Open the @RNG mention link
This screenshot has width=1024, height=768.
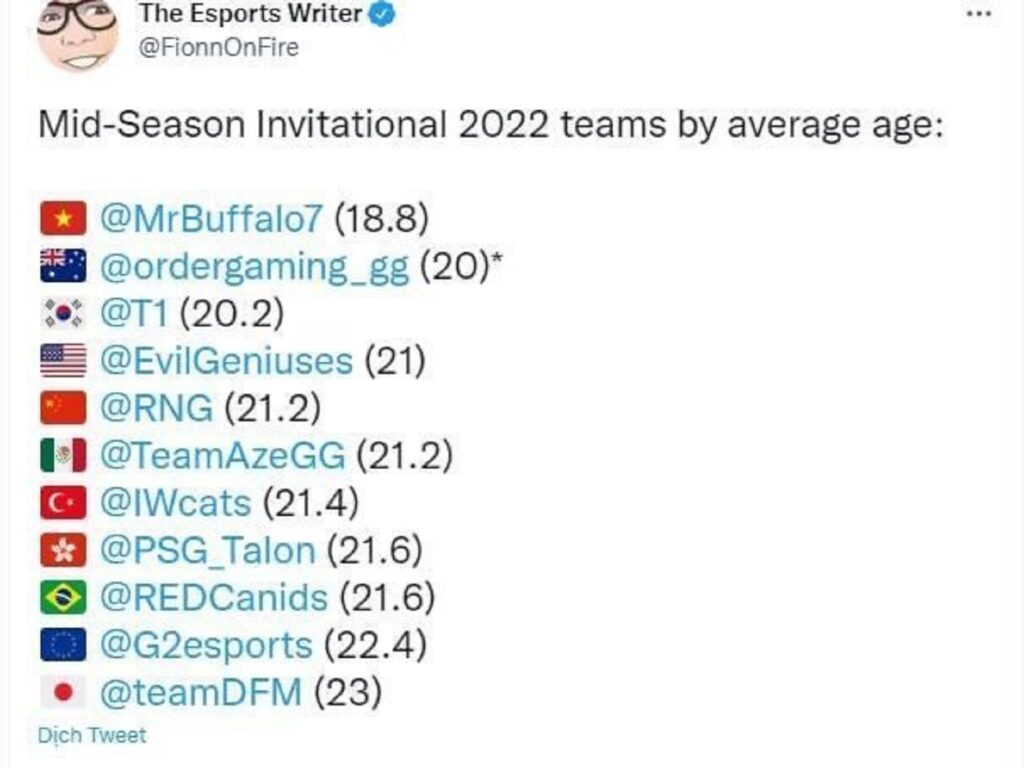pos(156,409)
